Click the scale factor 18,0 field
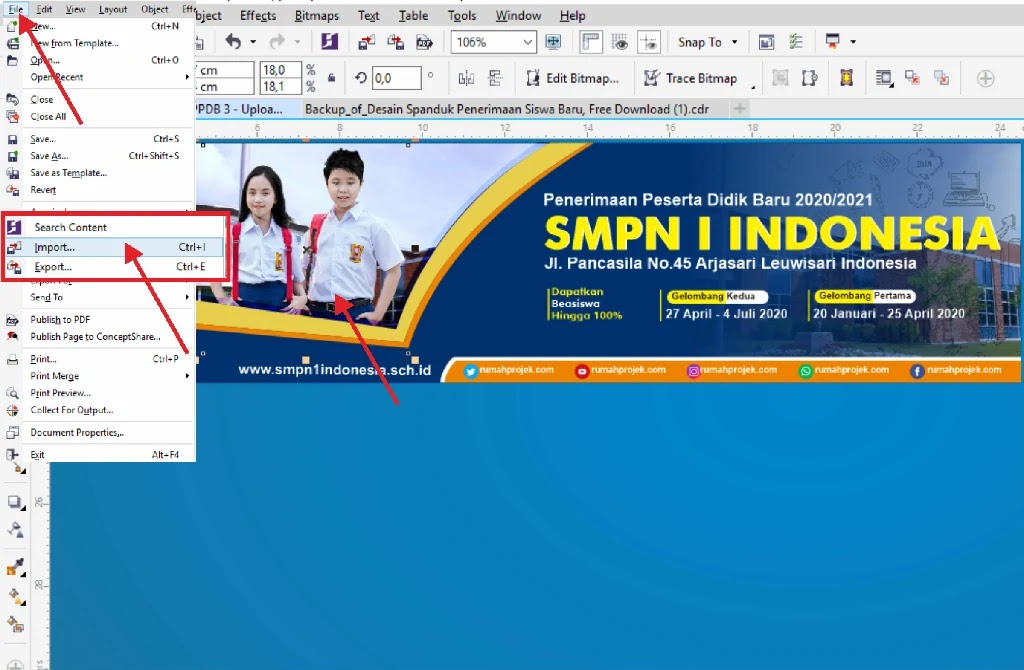The width and height of the screenshot is (1024, 670). tap(281, 70)
